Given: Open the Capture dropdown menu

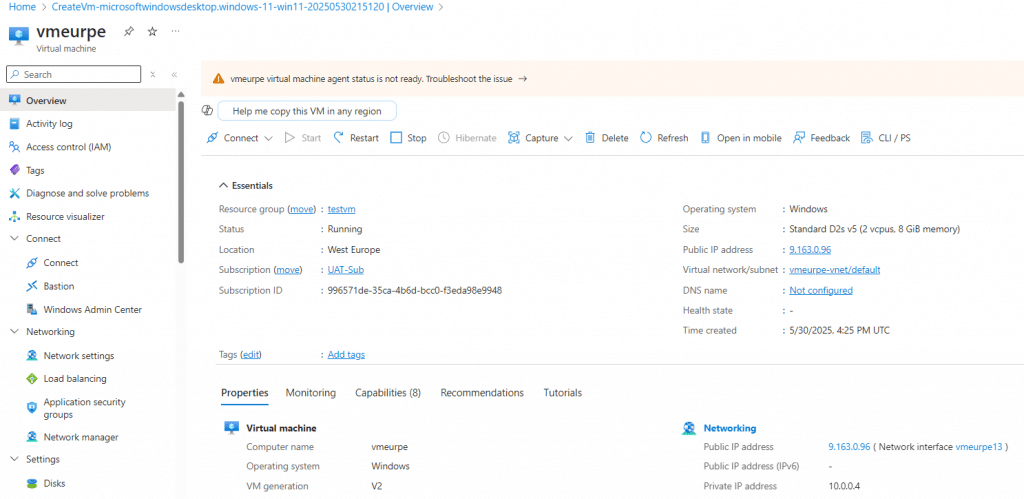Looking at the screenshot, I should 568,139.
